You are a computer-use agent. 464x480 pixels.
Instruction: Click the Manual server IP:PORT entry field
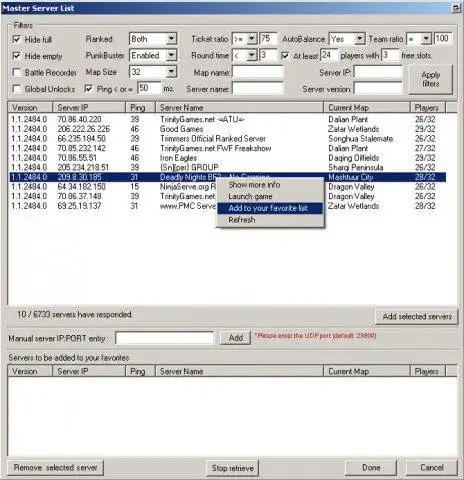[165, 338]
